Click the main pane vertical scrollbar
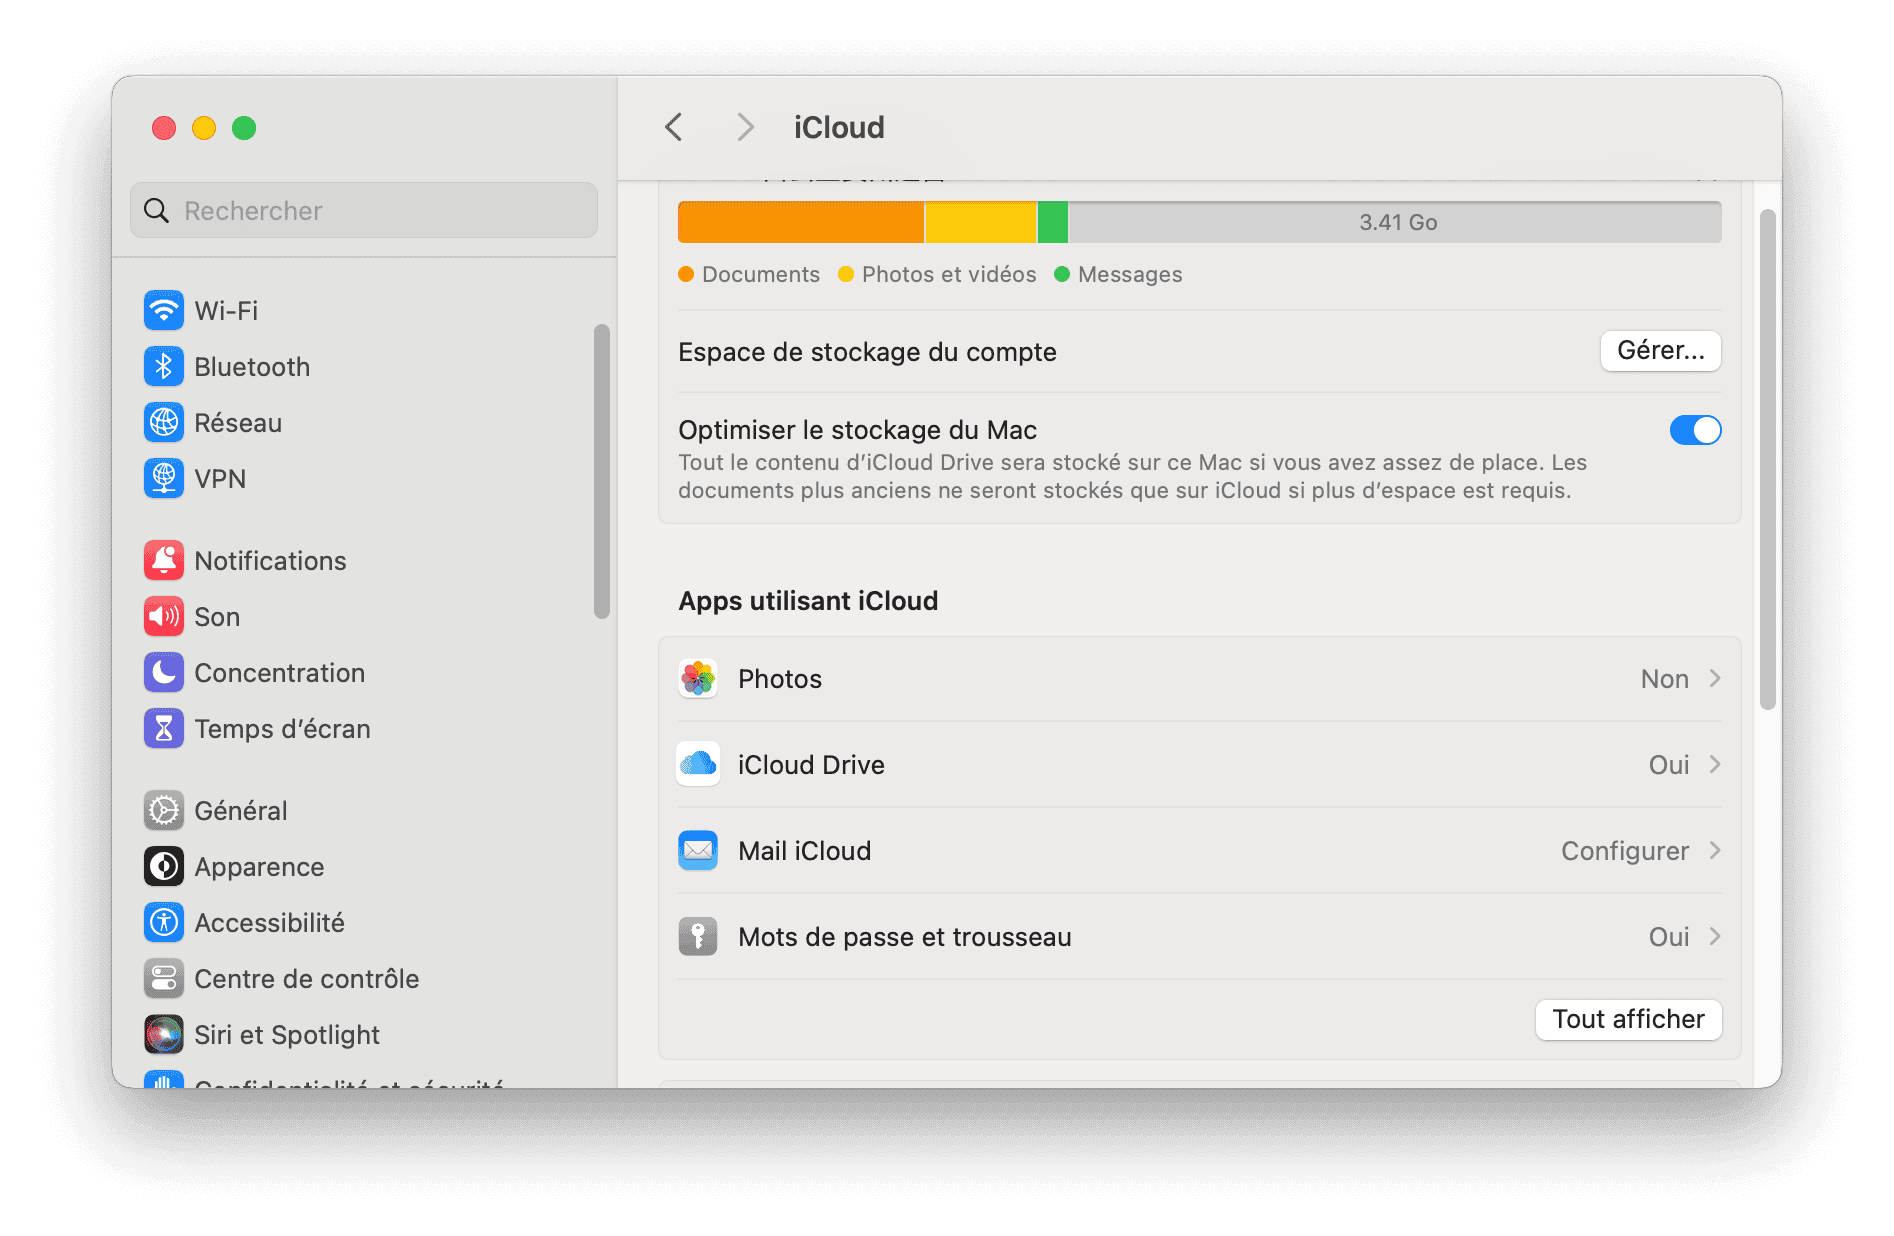This screenshot has width=1894, height=1236. click(x=1767, y=460)
